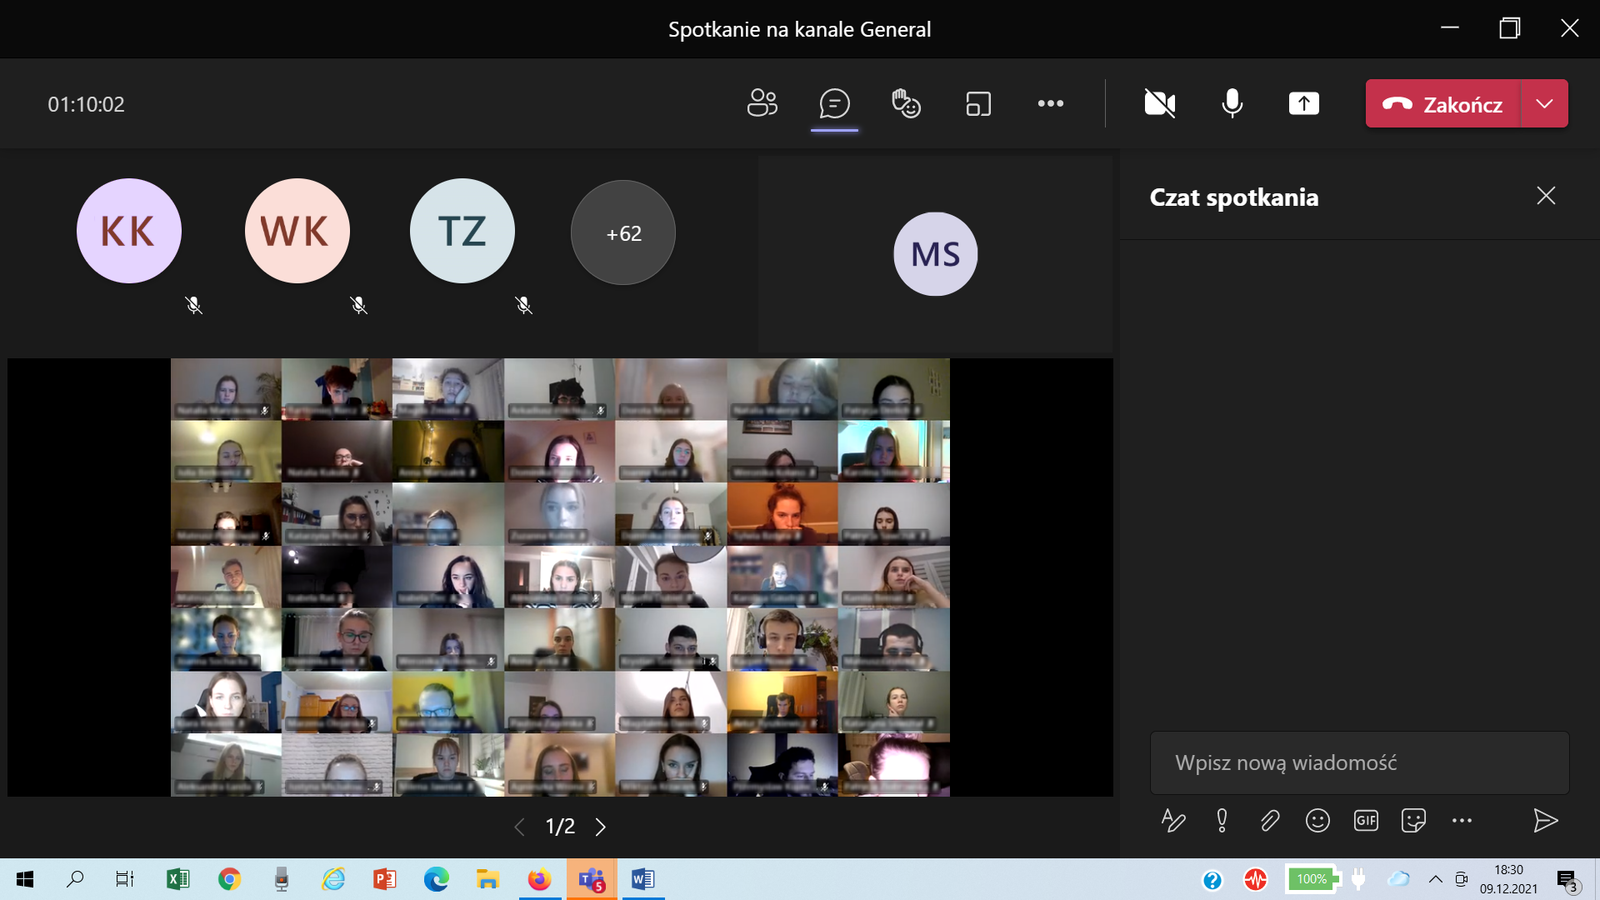Screen dimensions: 1600x900
Task: Open the emoji picker in chat
Action: [x=1318, y=821]
